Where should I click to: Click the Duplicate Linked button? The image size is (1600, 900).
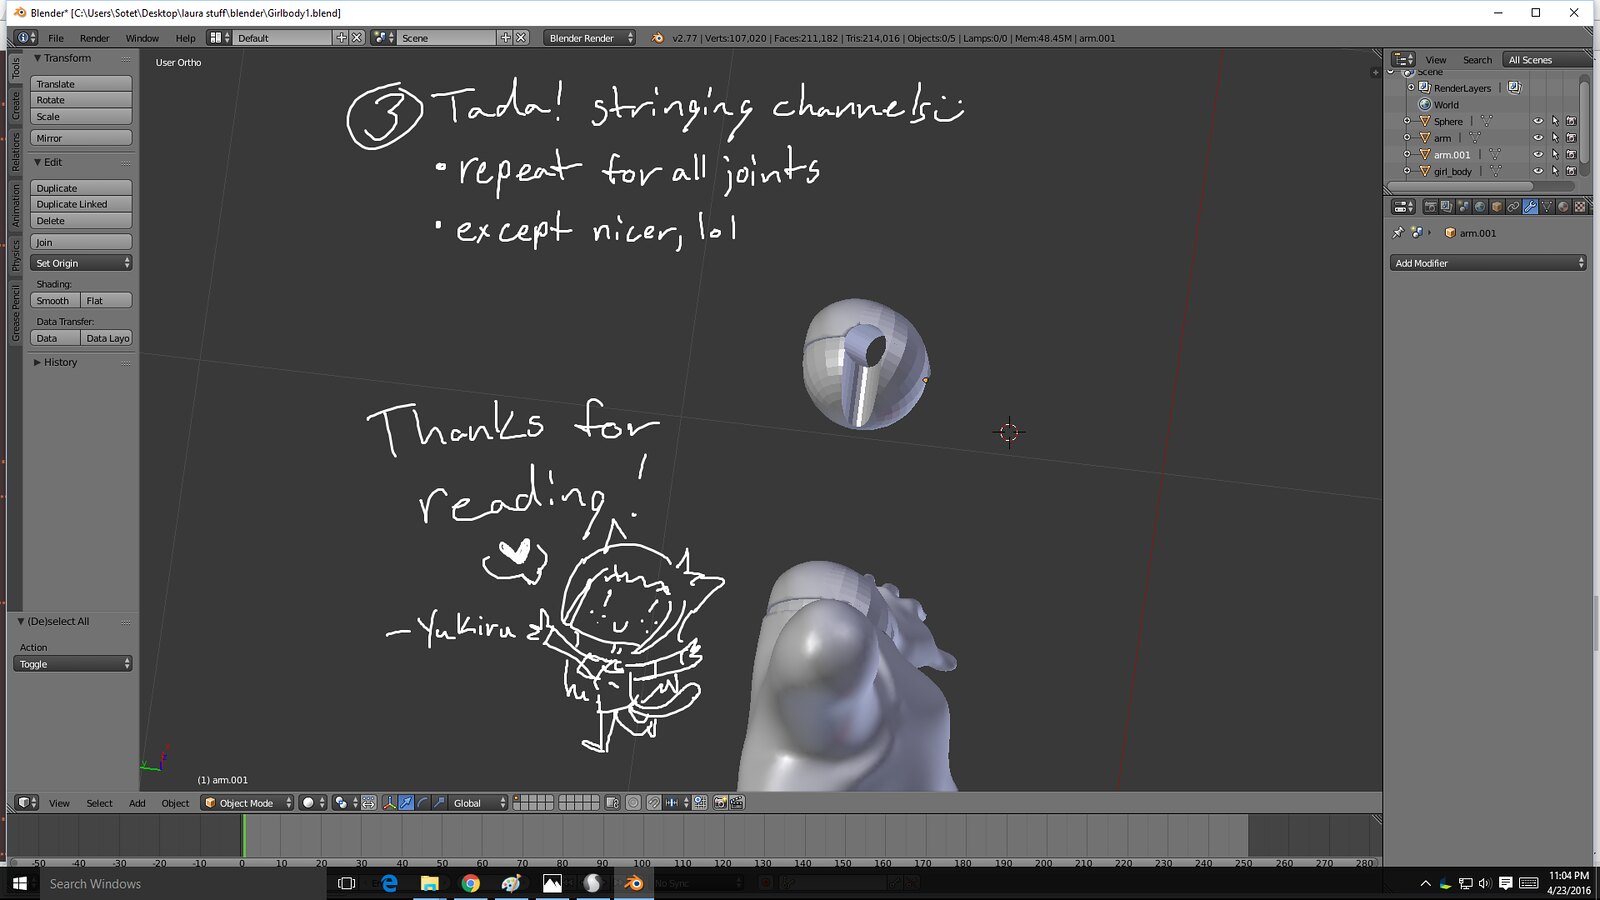[81, 204]
